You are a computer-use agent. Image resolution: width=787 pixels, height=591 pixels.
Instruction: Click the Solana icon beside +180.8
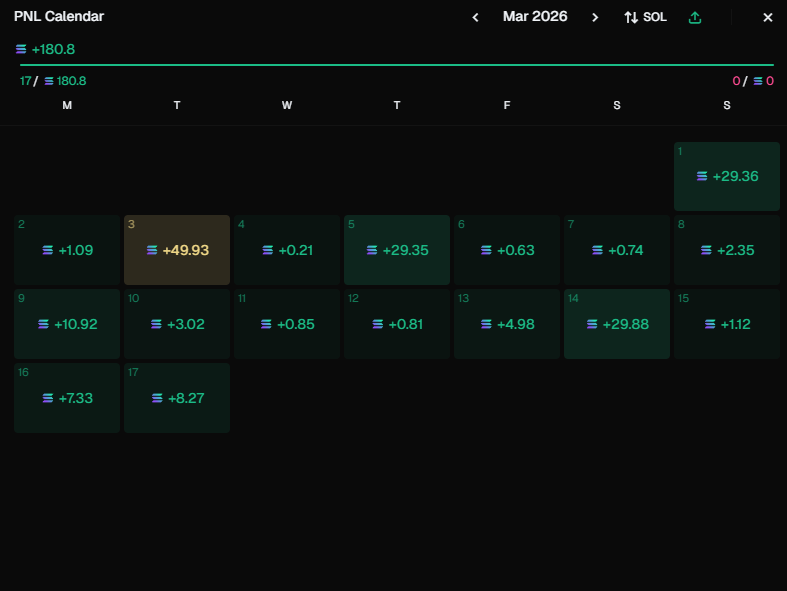[x=21, y=49]
